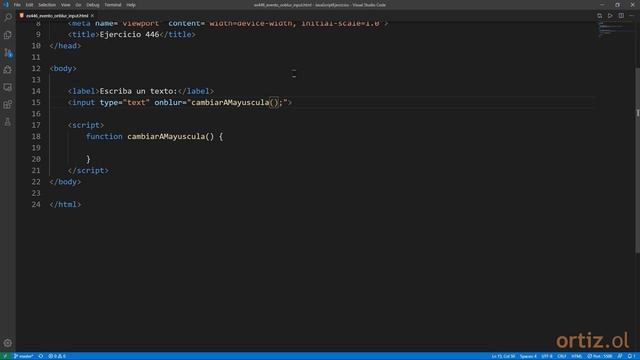Open the Debug menu
Screen dimensions: 640x360
[x=93, y=5]
